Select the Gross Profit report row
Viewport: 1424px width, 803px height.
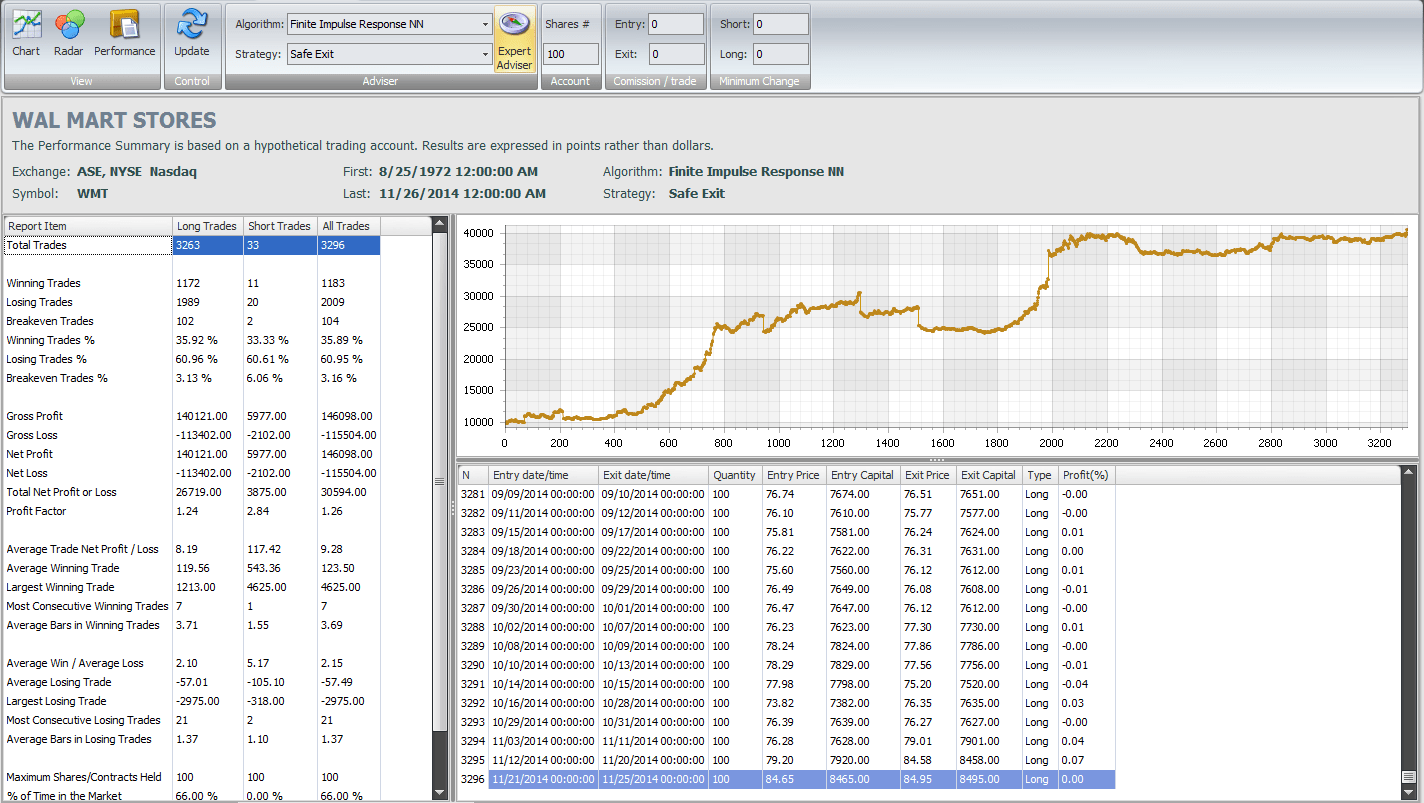pyautogui.click(x=192, y=416)
